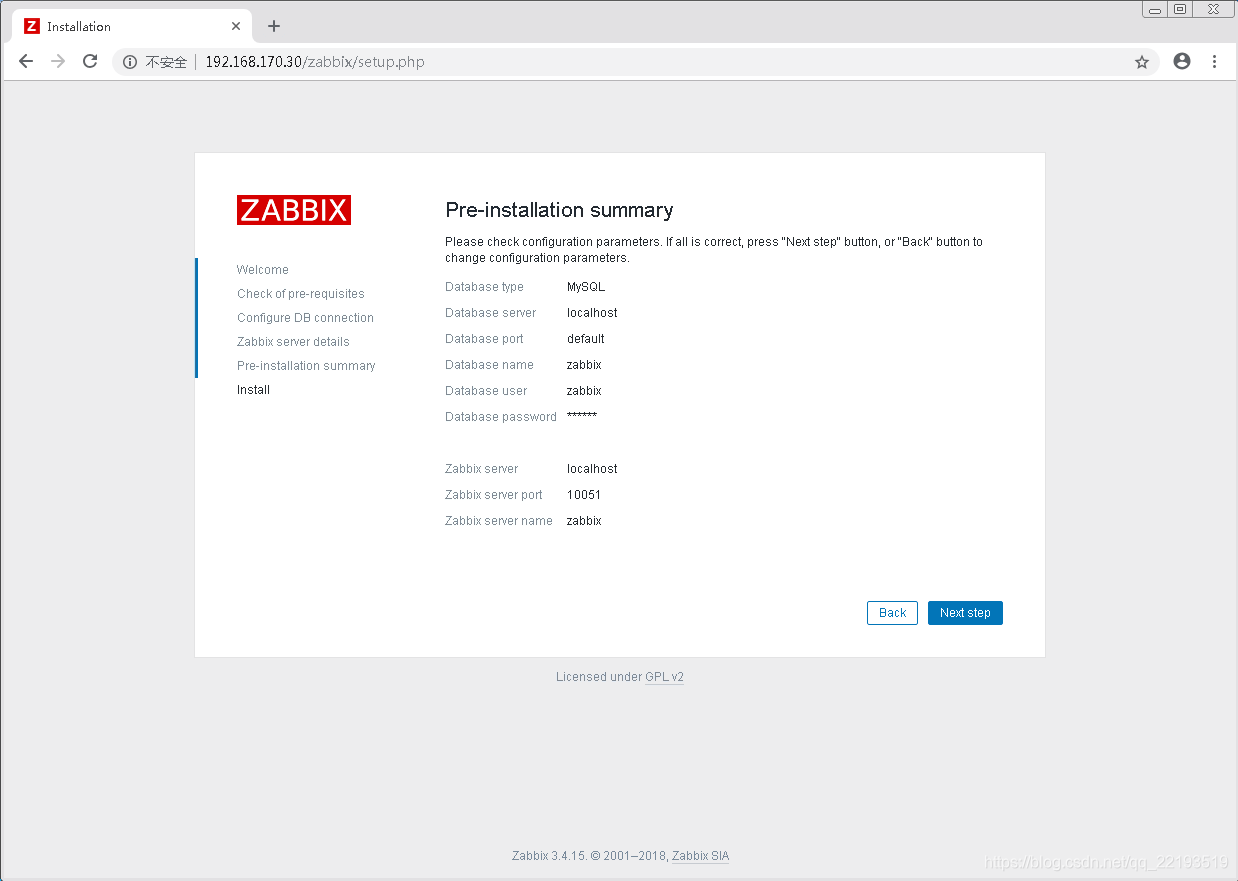1238x881 pixels.
Task: Select Configure DB connection step
Action: pyautogui.click(x=305, y=318)
